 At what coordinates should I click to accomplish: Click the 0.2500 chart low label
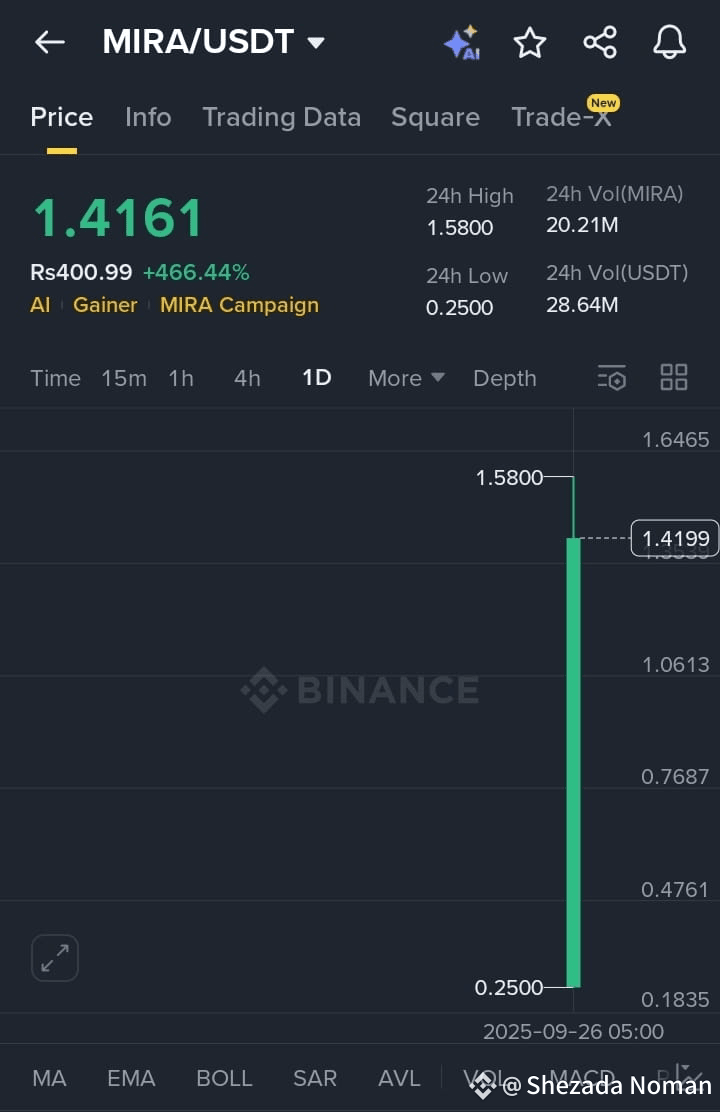[x=509, y=988]
